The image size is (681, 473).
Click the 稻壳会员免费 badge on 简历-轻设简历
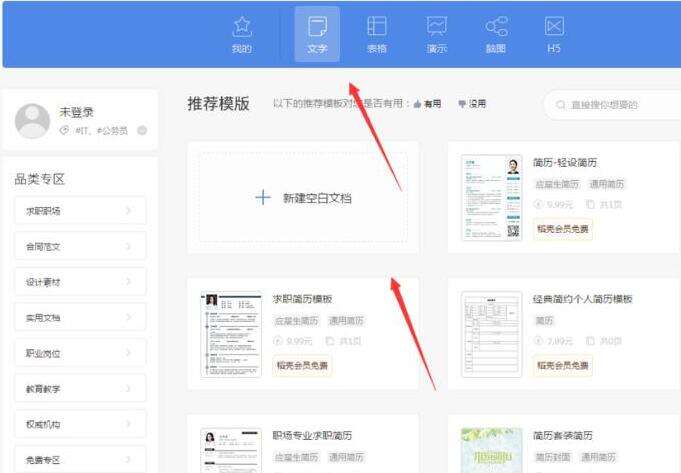pyautogui.click(x=562, y=229)
